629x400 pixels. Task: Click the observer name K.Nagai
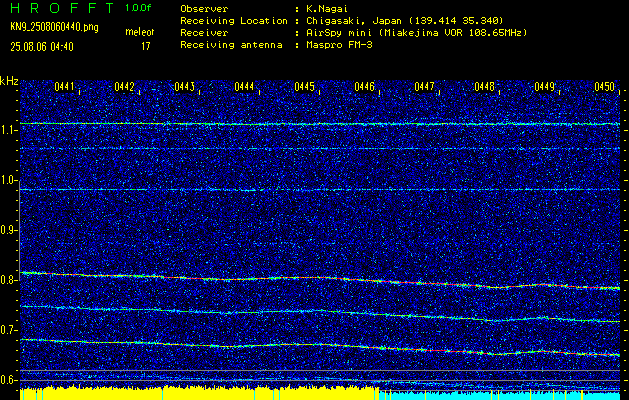326,9
